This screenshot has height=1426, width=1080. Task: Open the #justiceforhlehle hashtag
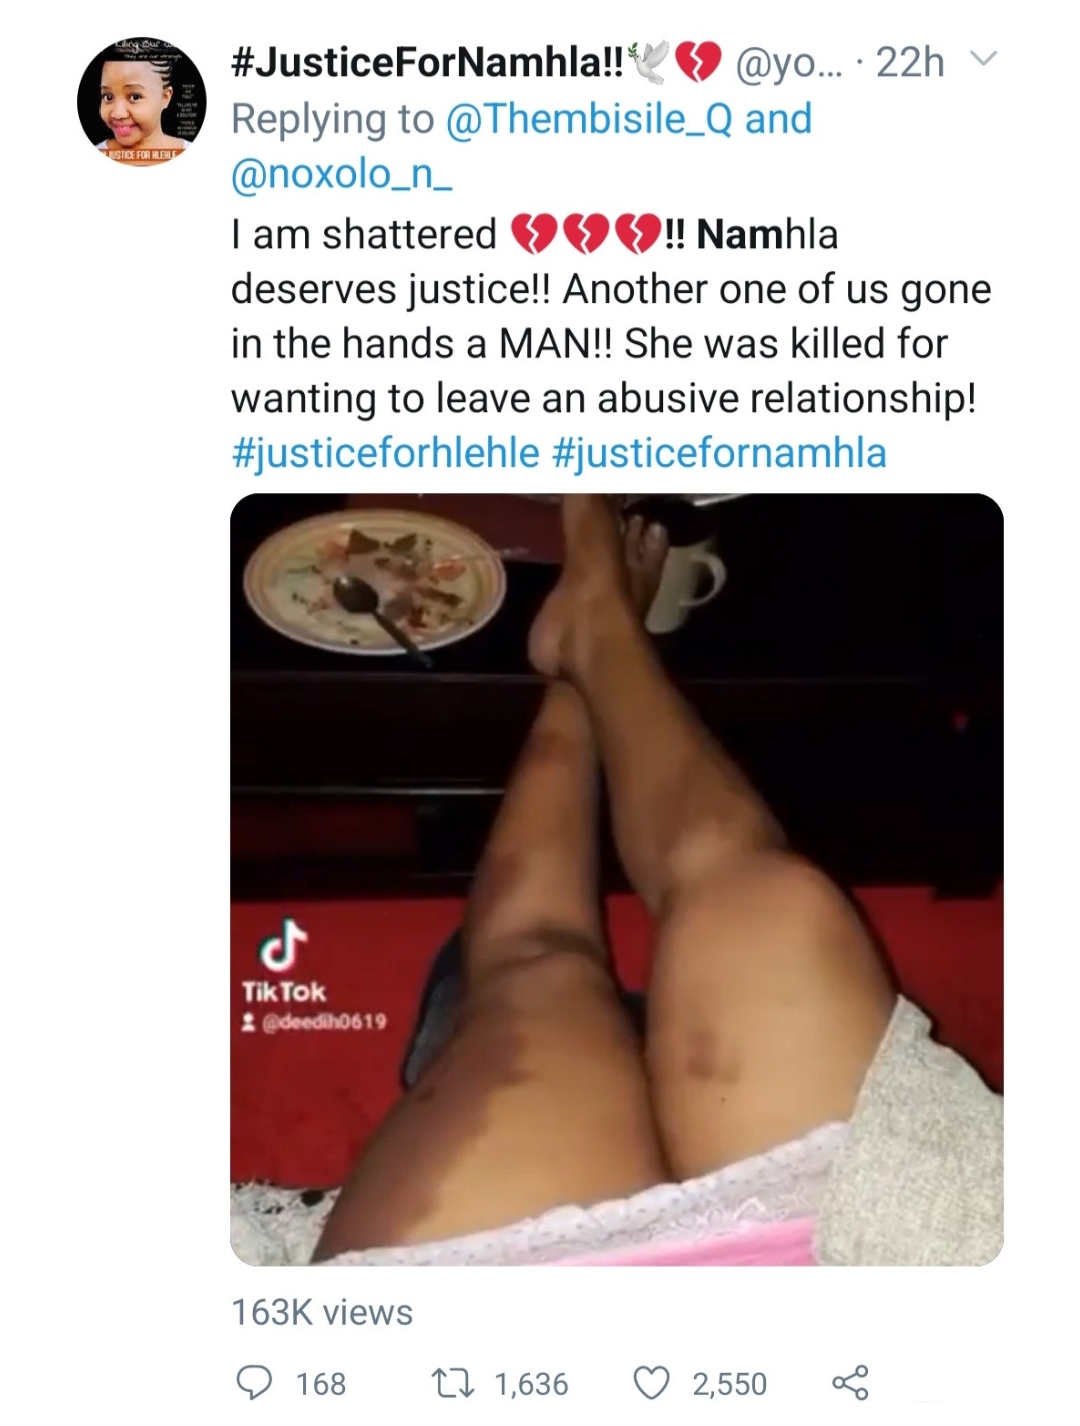click(x=385, y=452)
